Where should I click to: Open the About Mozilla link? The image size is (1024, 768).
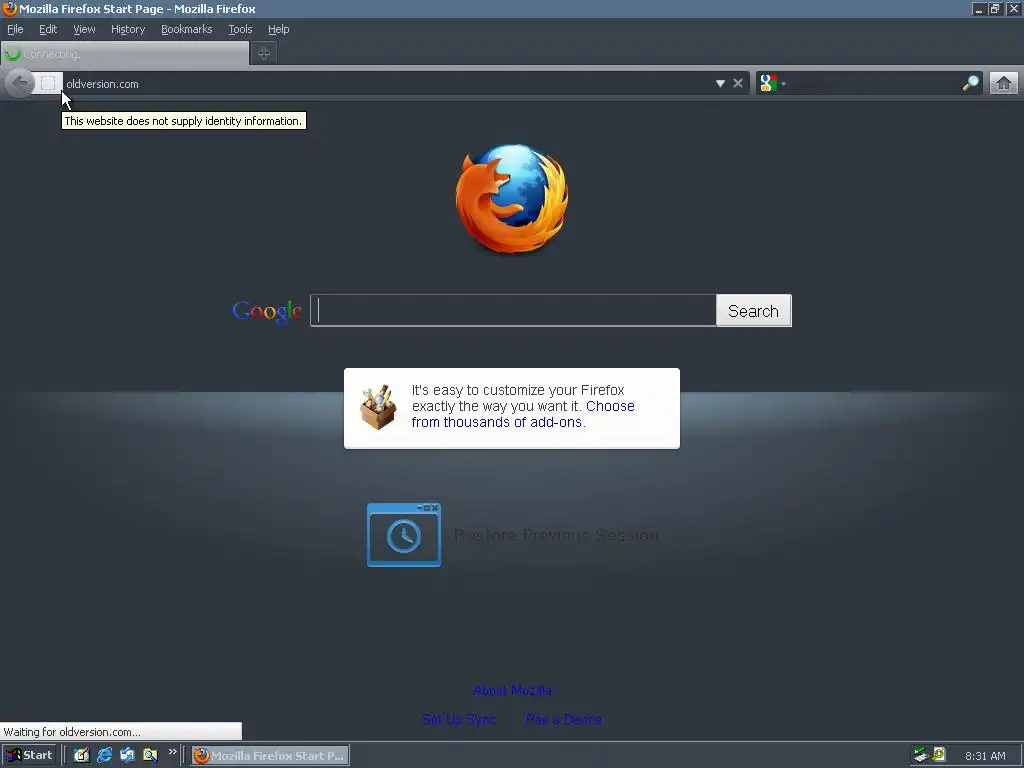pos(512,690)
